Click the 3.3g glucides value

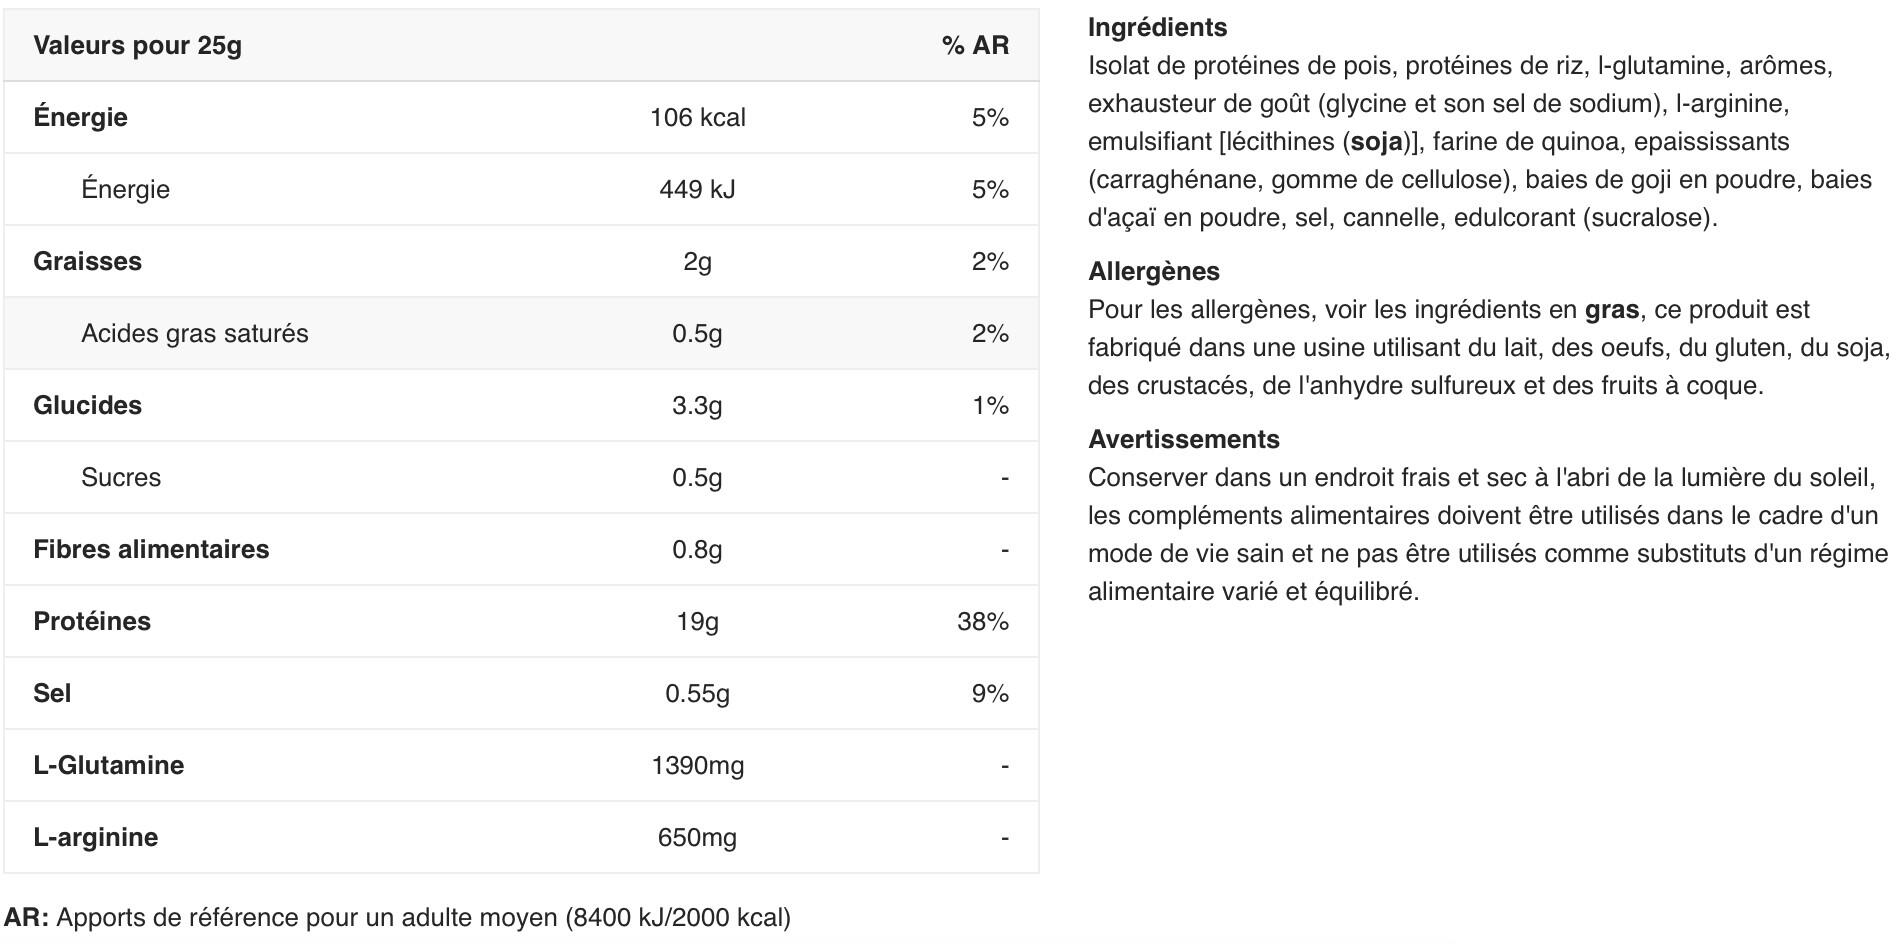tap(697, 405)
